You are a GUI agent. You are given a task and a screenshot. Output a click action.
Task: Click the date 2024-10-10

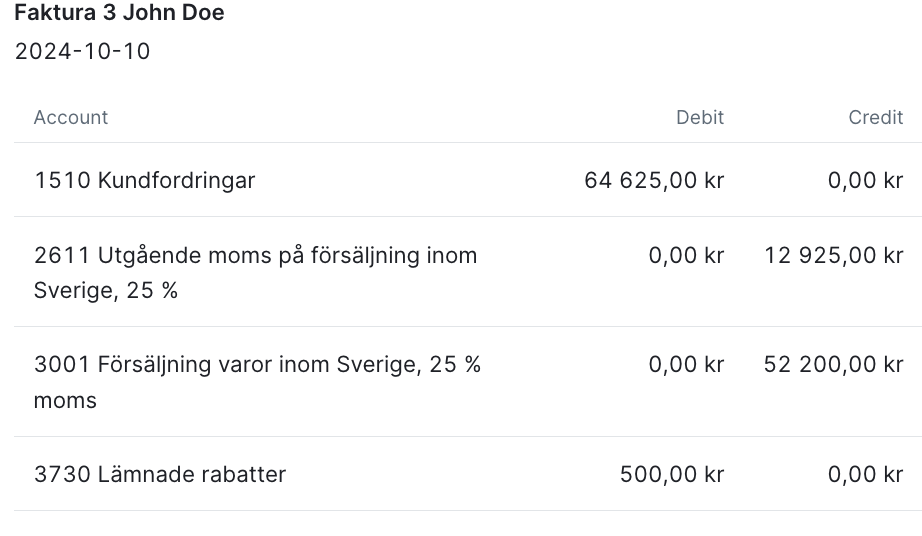pyautogui.click(x=82, y=52)
